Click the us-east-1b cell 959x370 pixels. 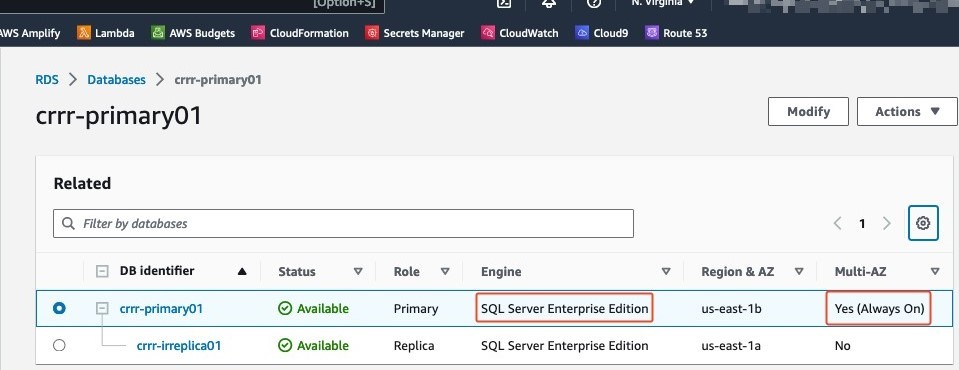pos(731,309)
